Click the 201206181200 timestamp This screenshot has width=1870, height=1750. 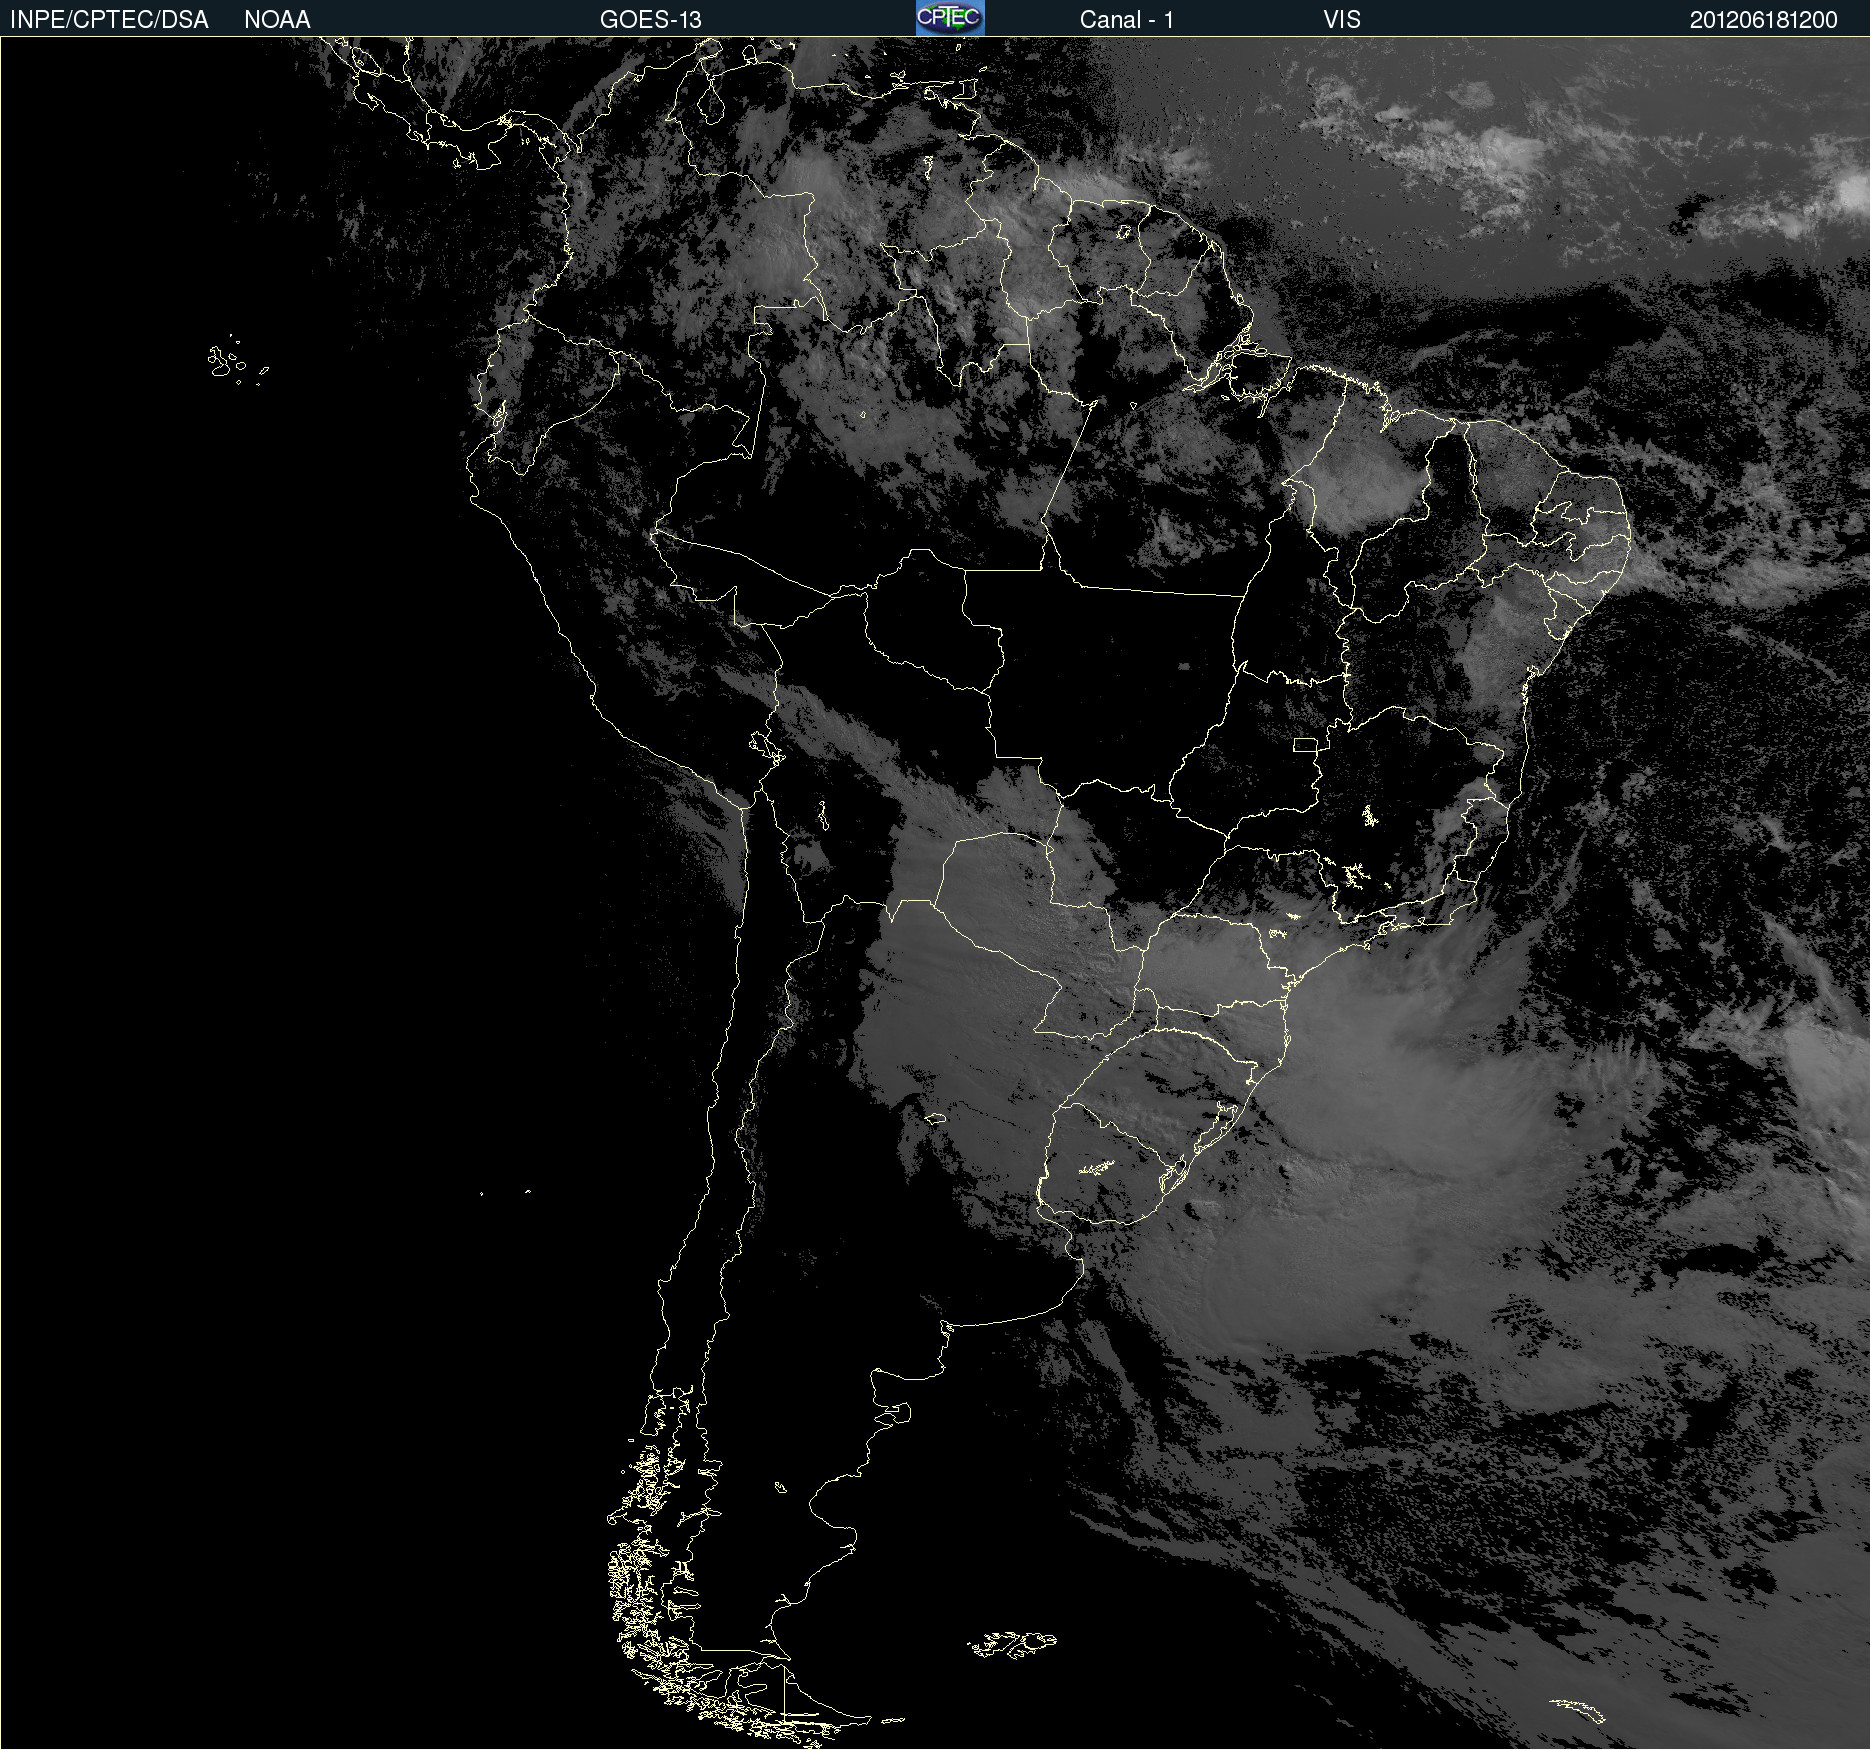tap(1763, 20)
